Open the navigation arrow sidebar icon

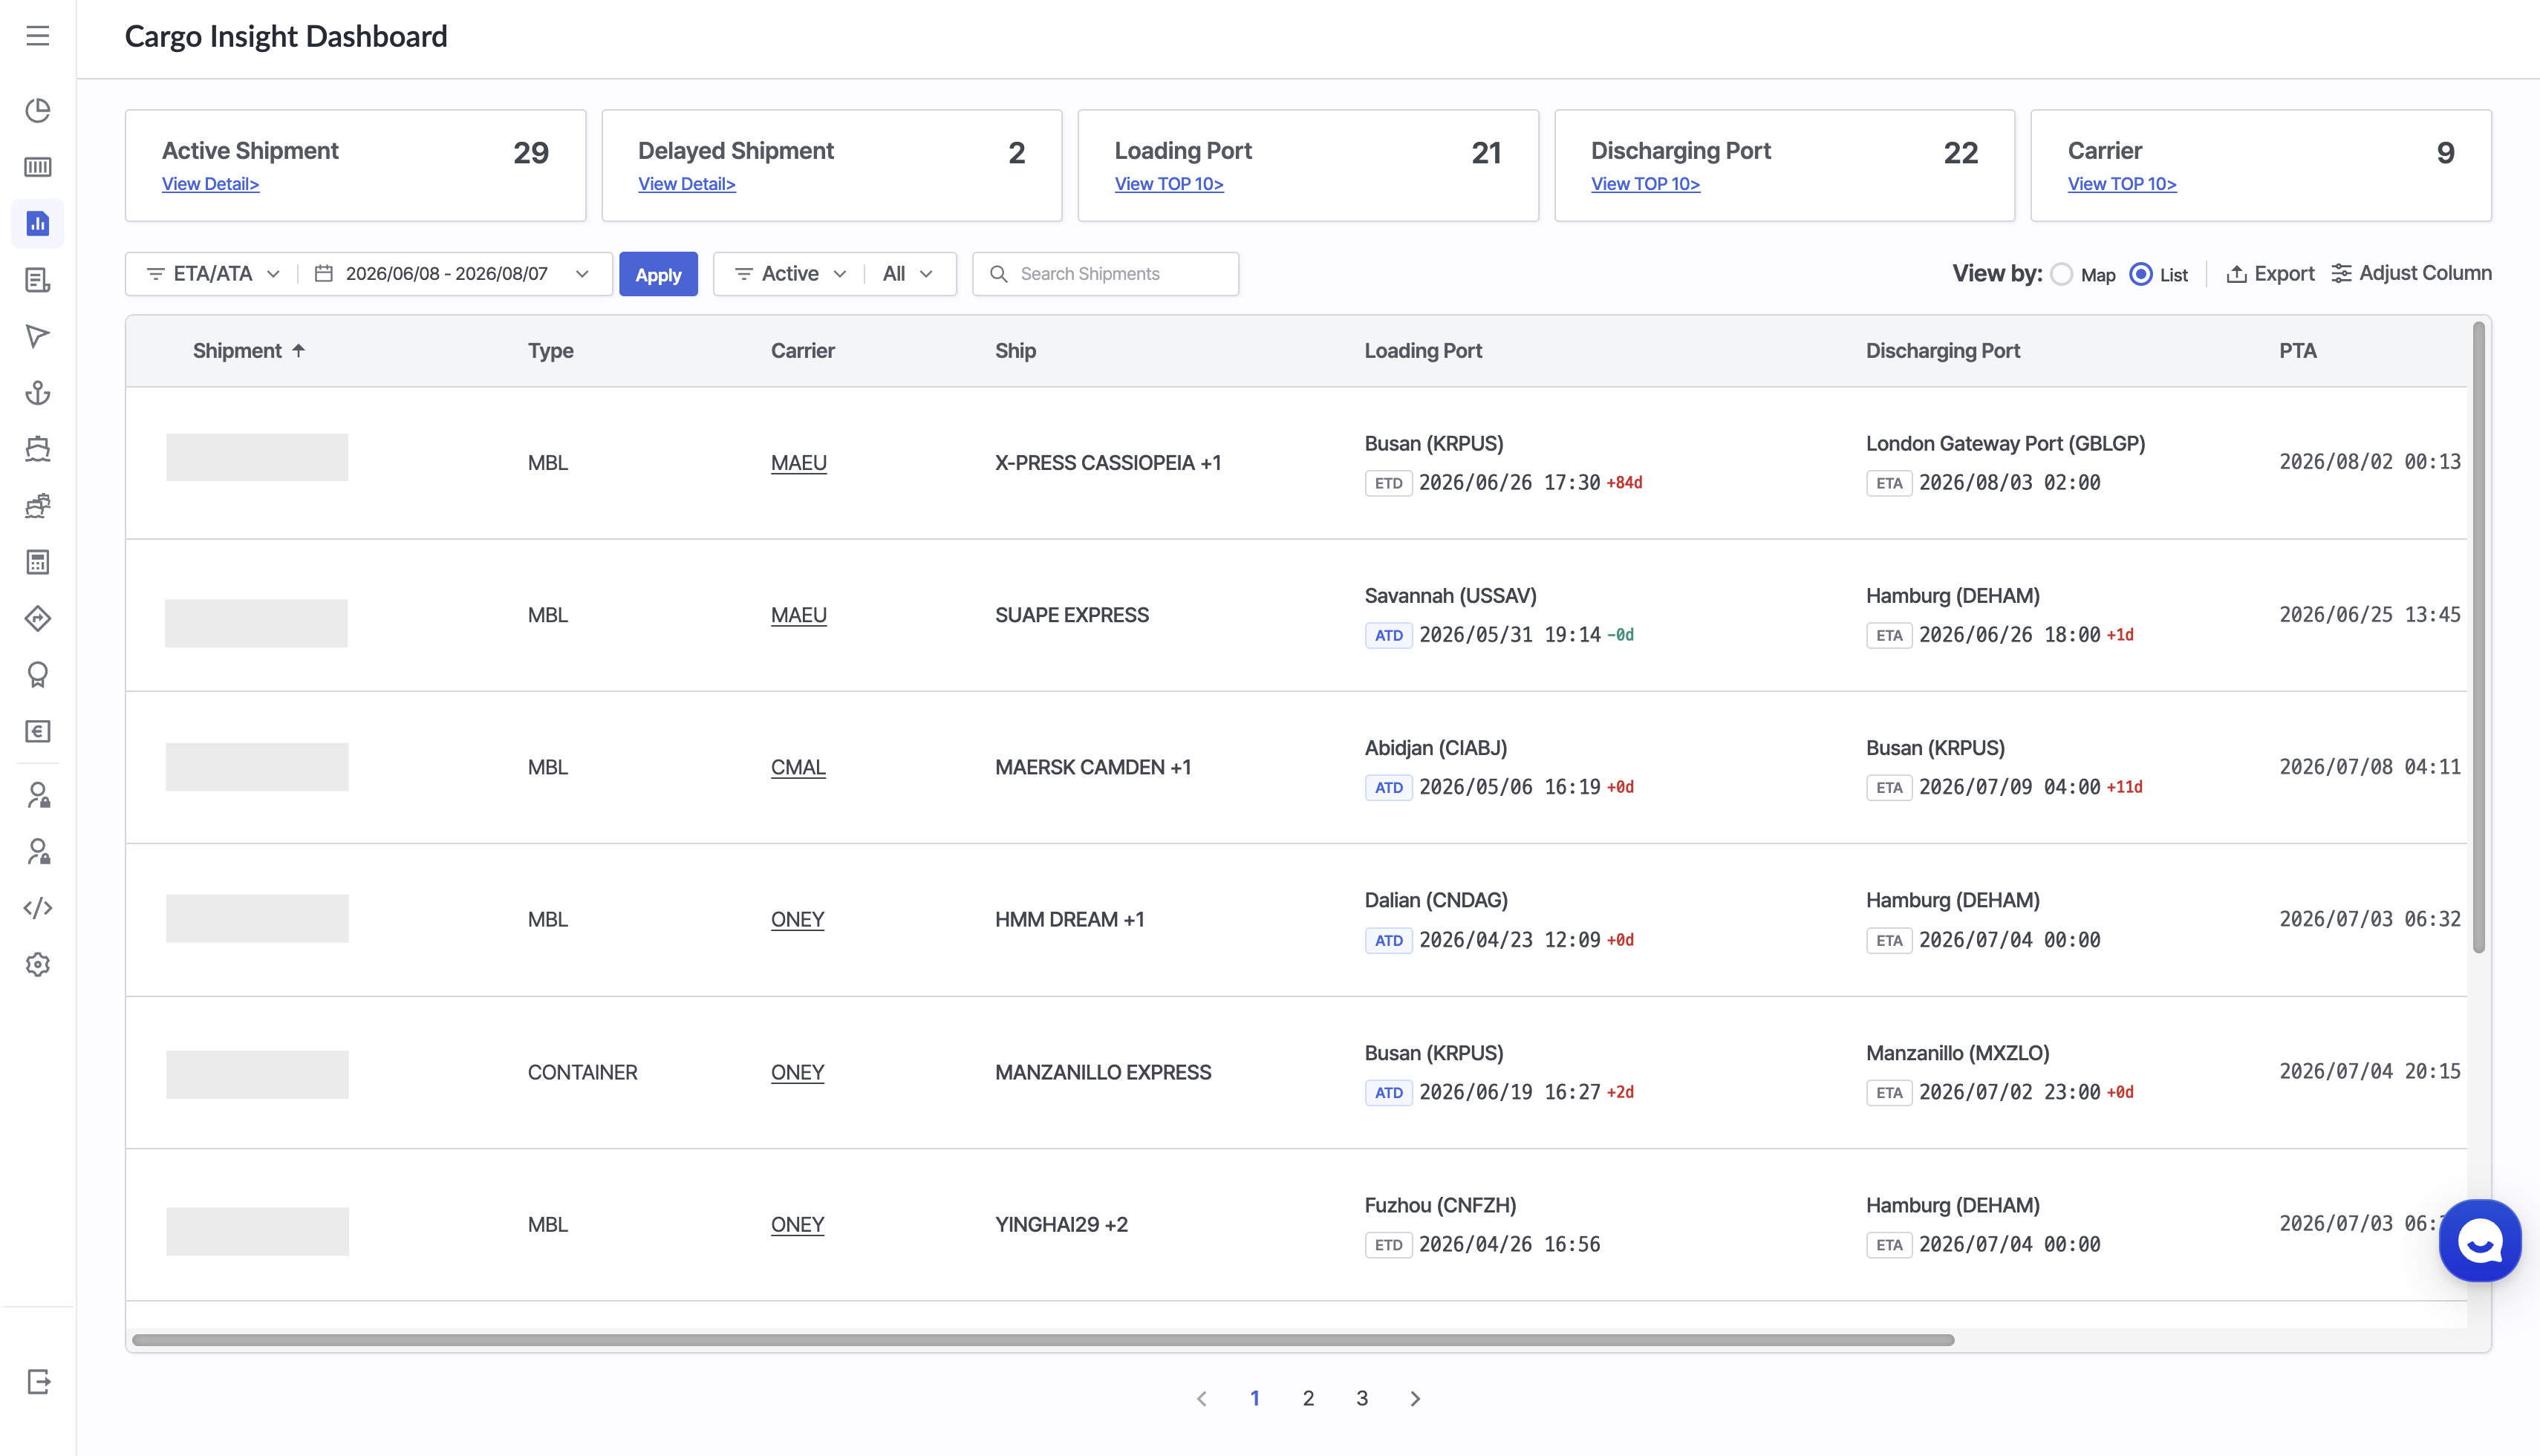pos(38,336)
